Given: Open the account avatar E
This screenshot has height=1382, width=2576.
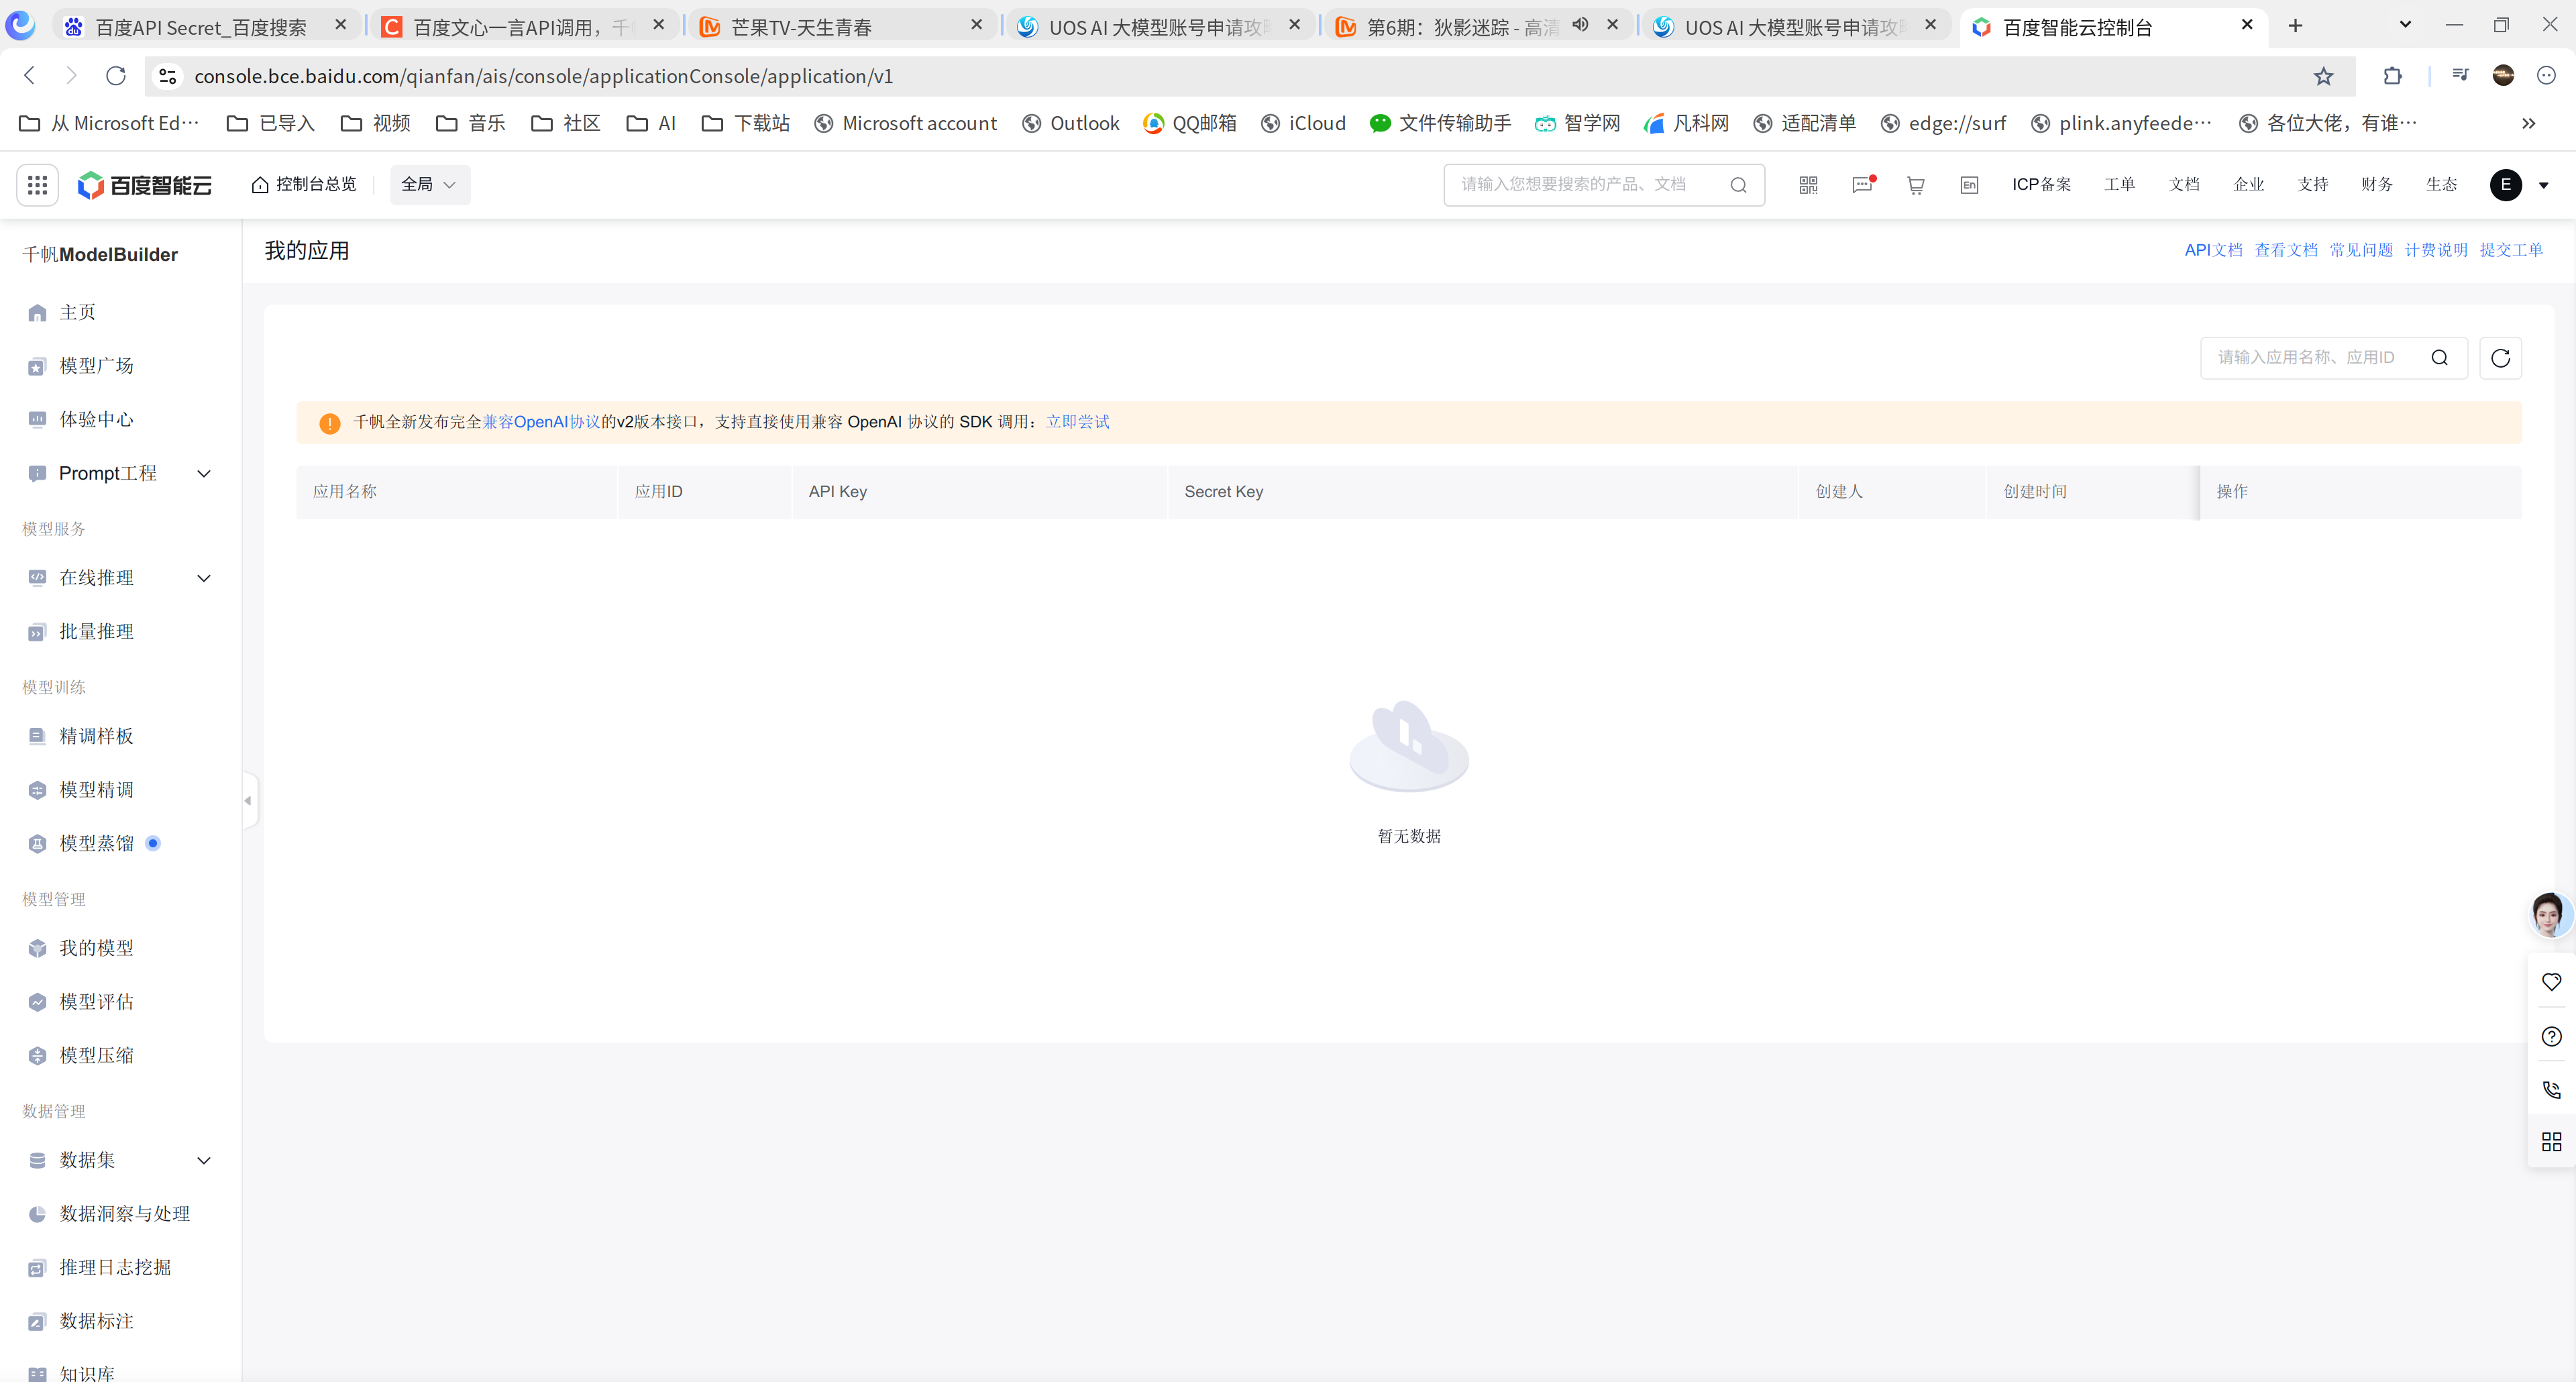Looking at the screenshot, I should click(x=2506, y=185).
